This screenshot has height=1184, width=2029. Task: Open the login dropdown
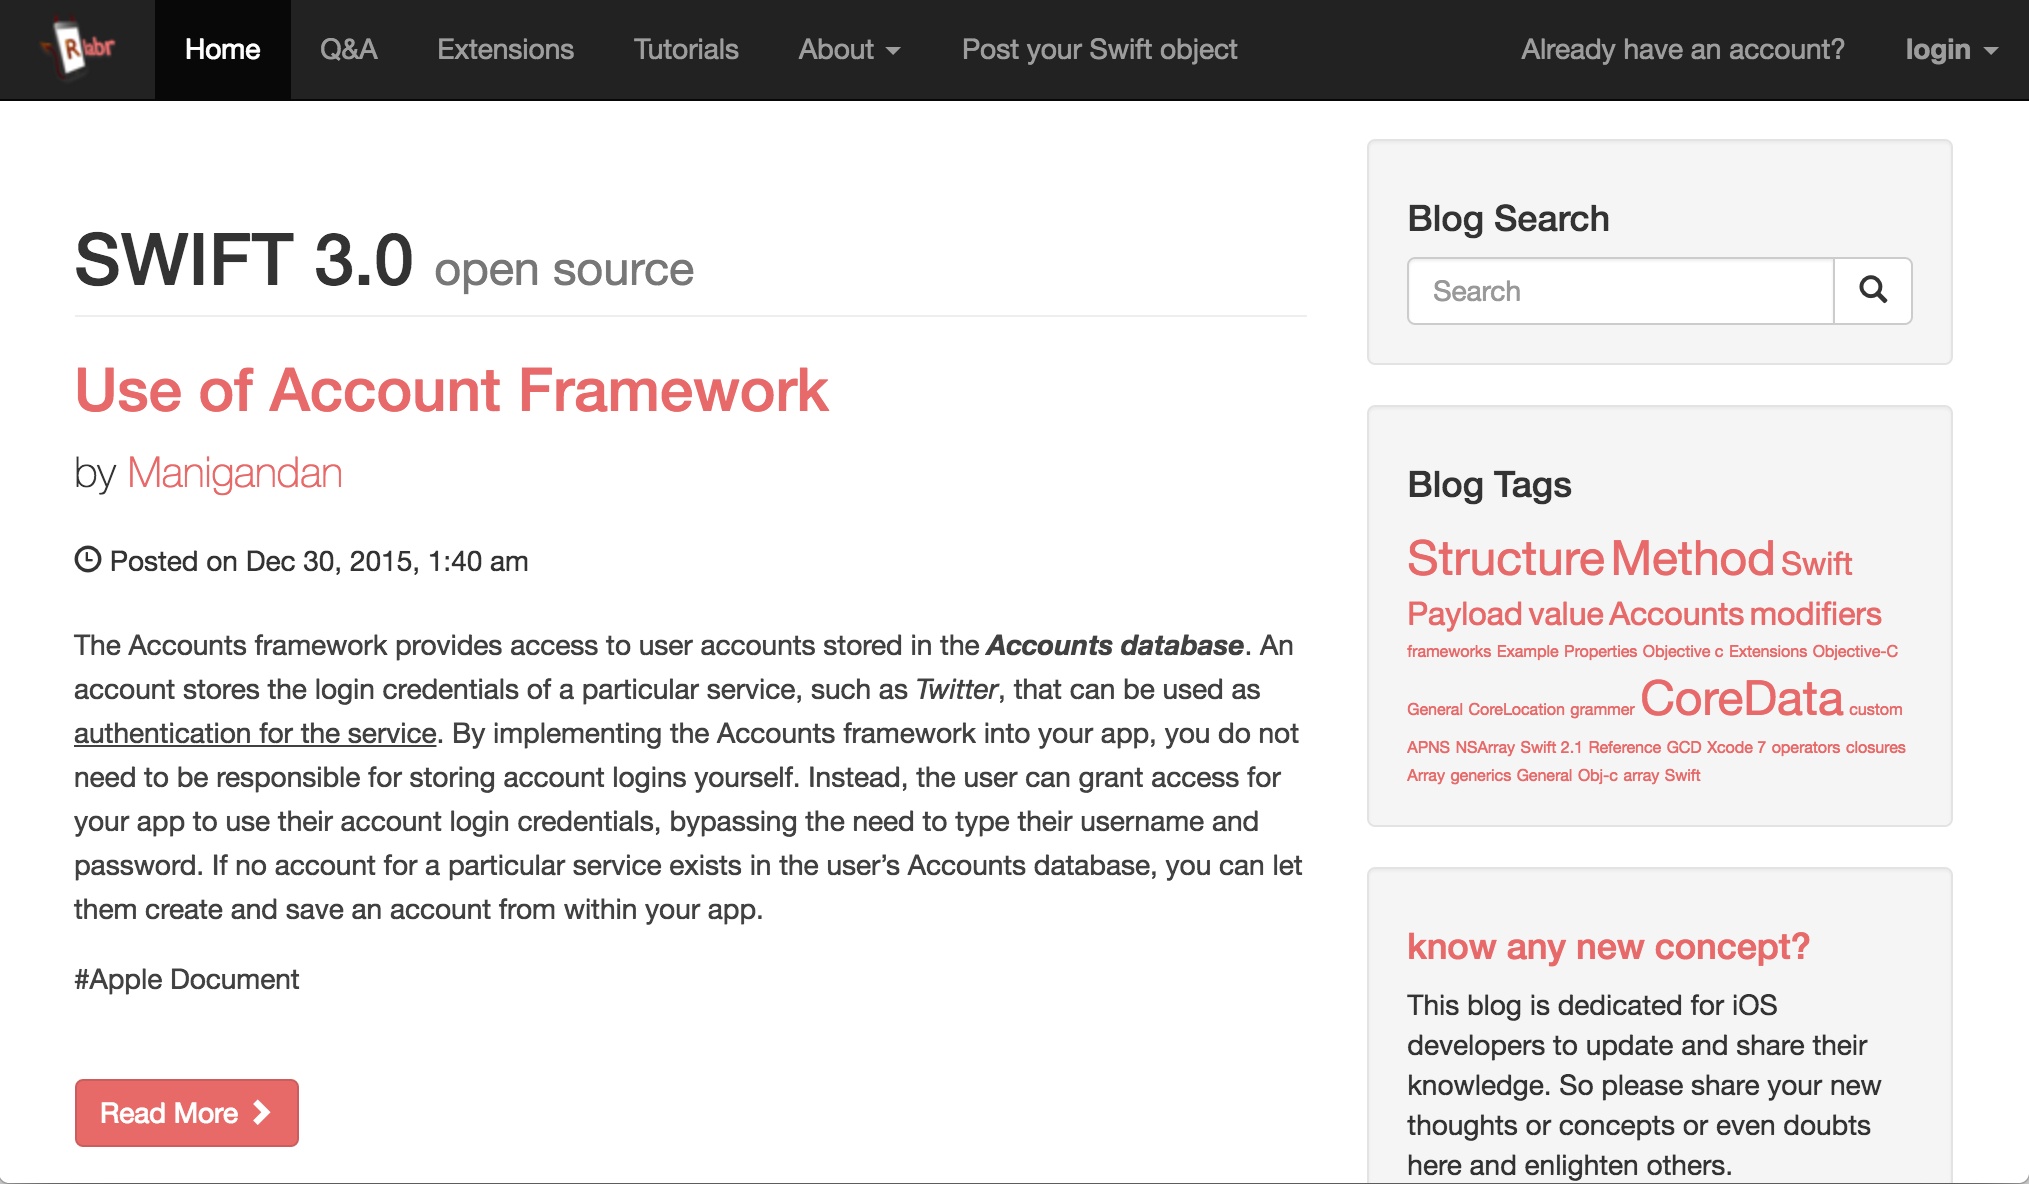coord(1950,49)
